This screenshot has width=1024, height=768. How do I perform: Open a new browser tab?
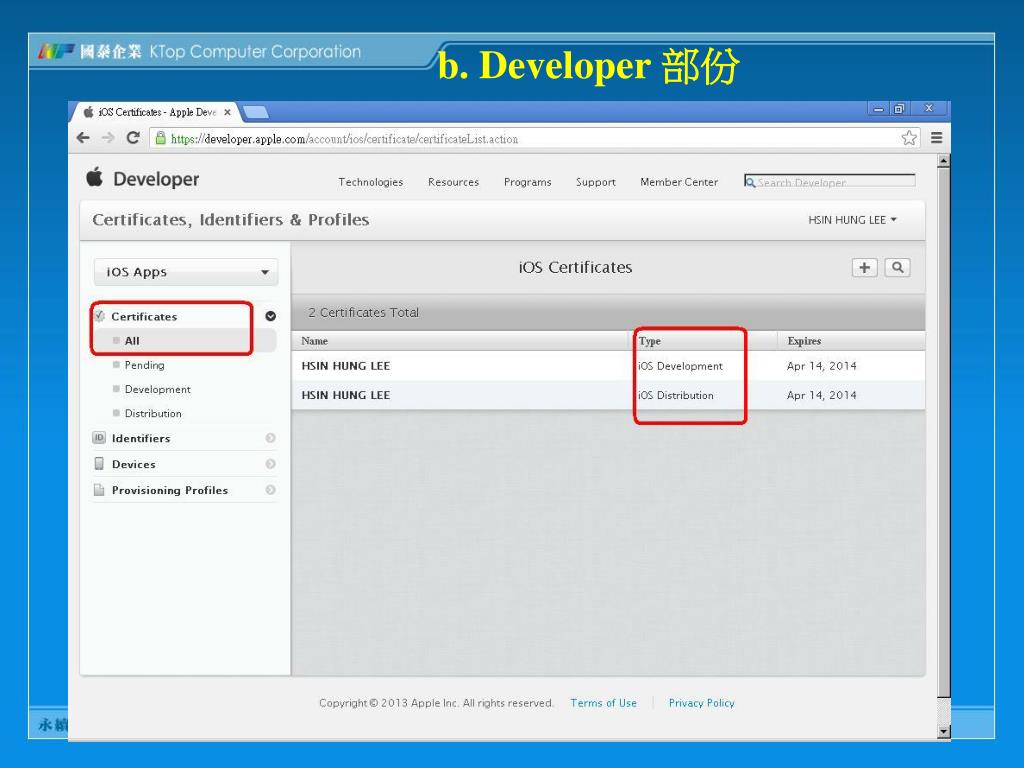point(255,112)
